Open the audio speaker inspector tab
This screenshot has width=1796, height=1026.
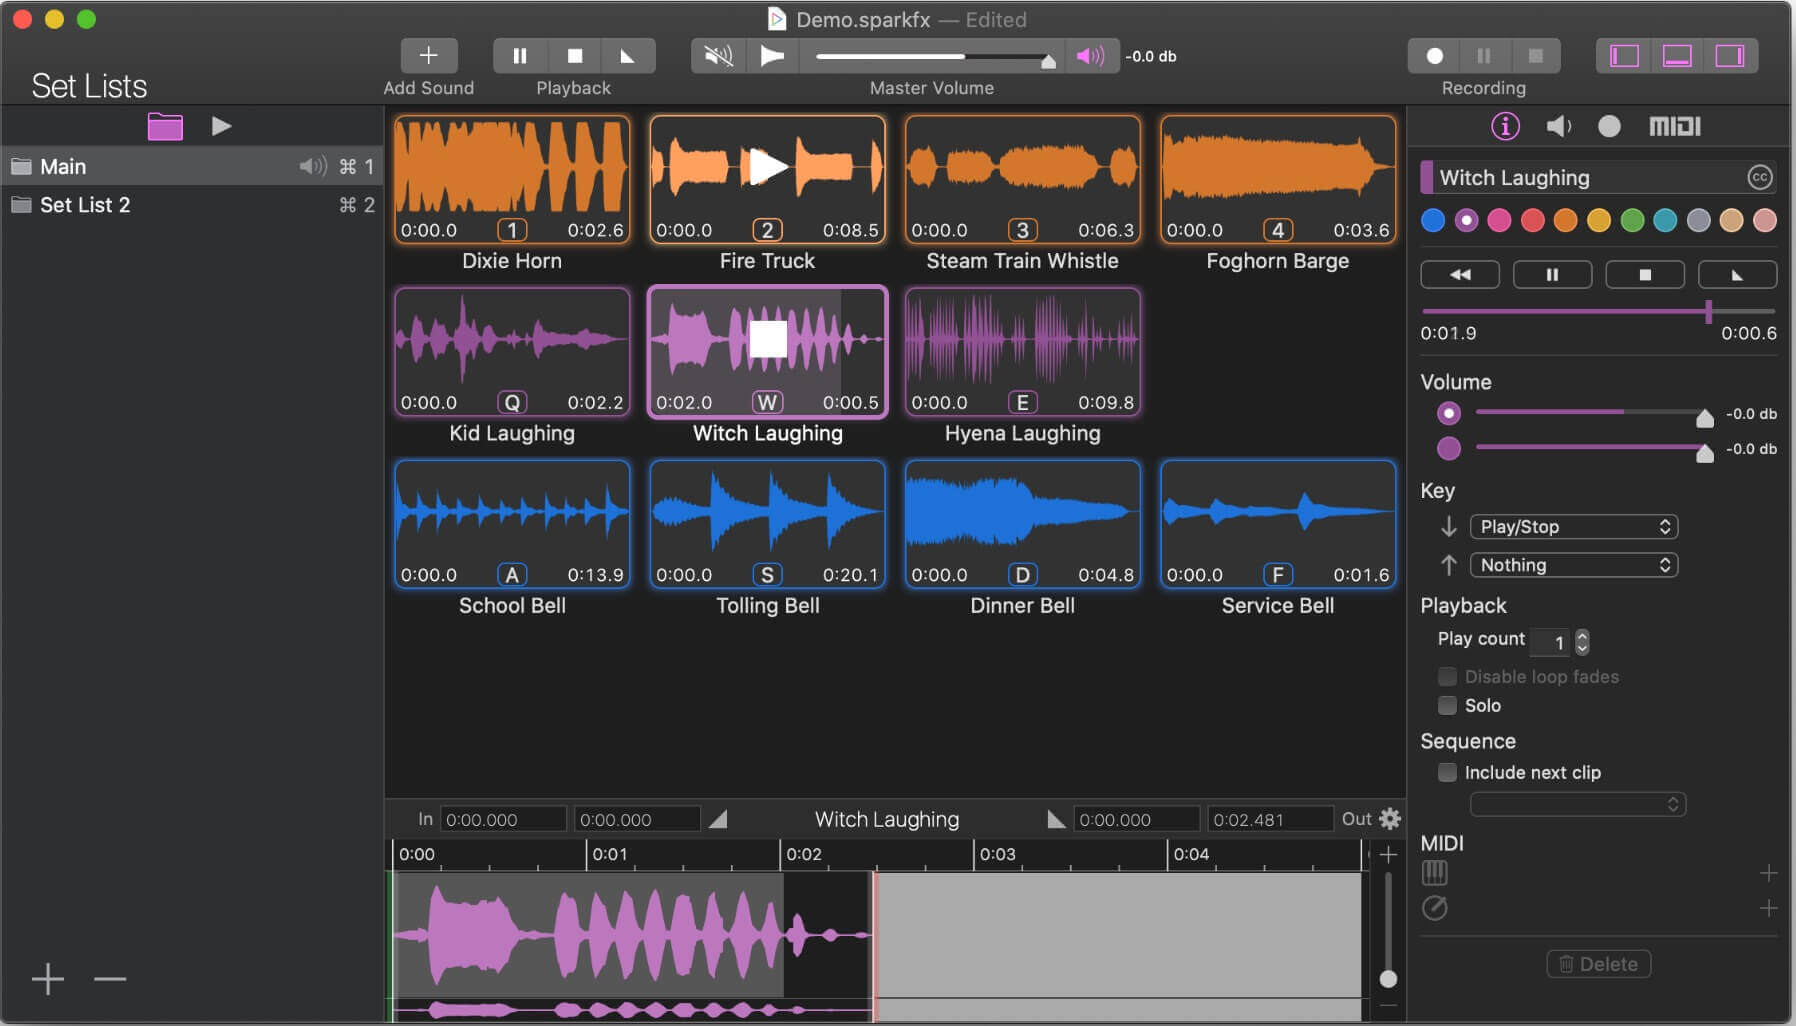1558,126
